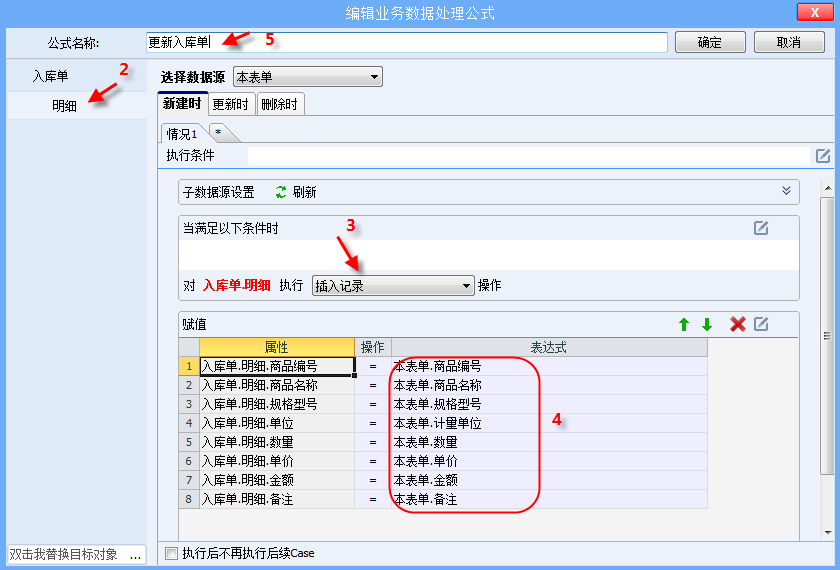Click the scrollbar up arrow on the right

click(x=828, y=188)
